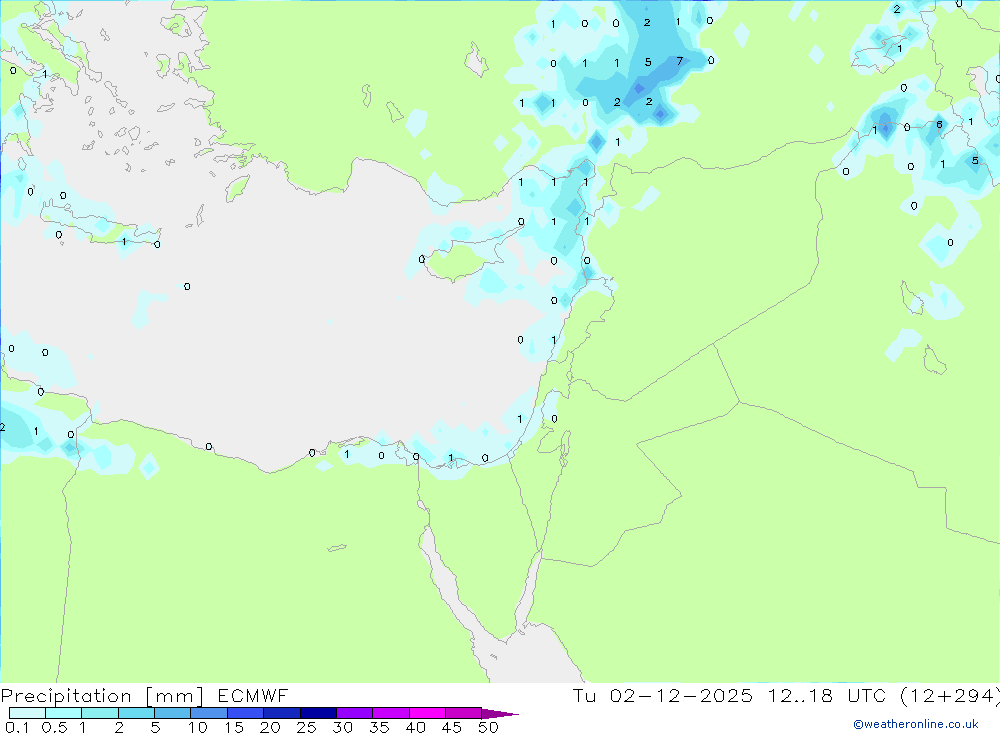
Task: Pick the 5–10 mm legend swatch
Action: (x=172, y=713)
